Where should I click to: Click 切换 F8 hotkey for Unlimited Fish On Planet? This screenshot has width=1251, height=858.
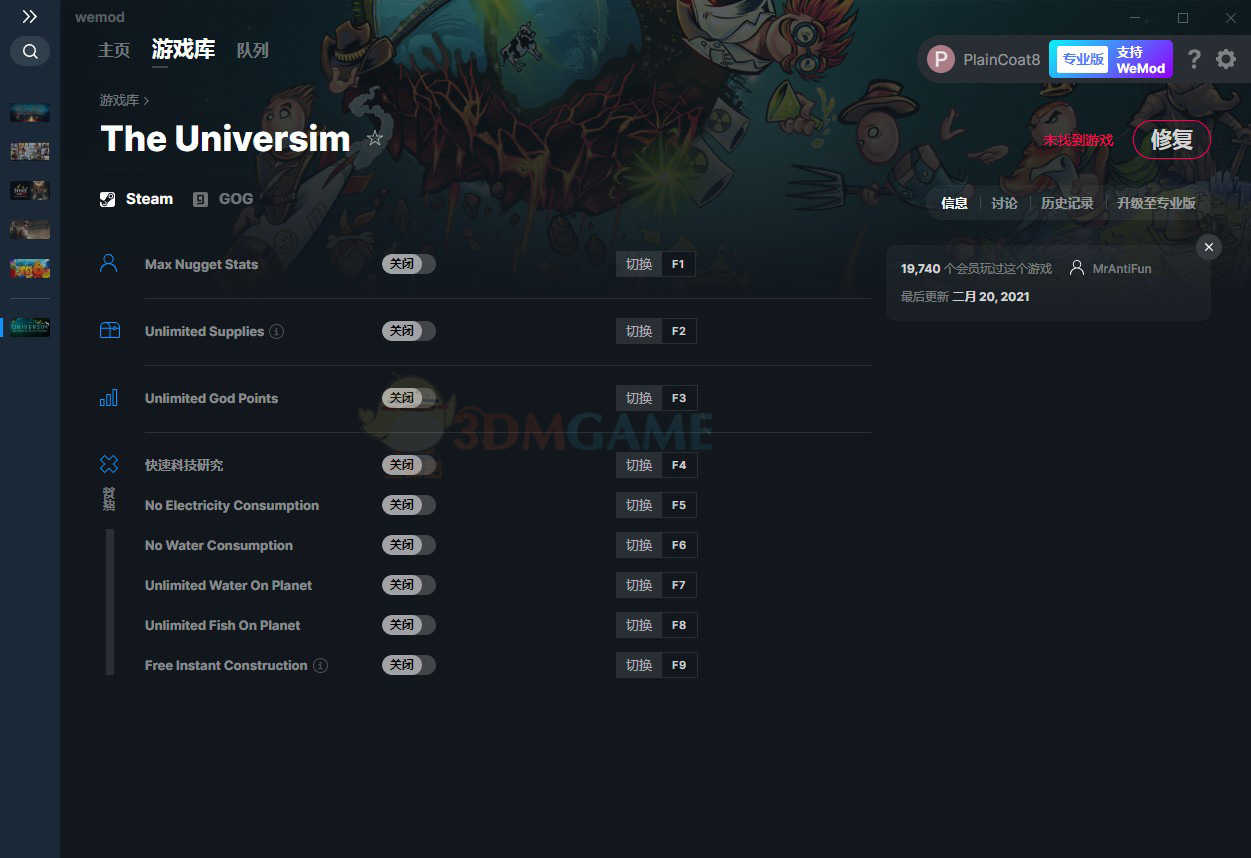pyautogui.click(x=656, y=625)
